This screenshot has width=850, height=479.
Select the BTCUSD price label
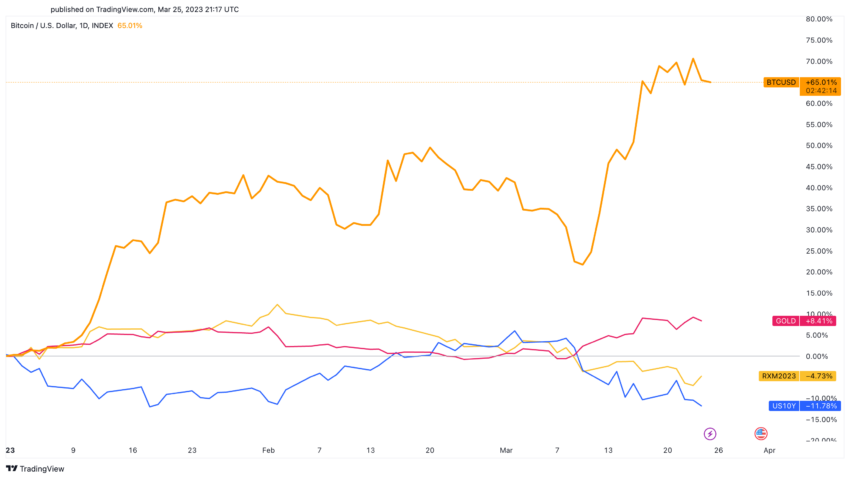coord(780,81)
